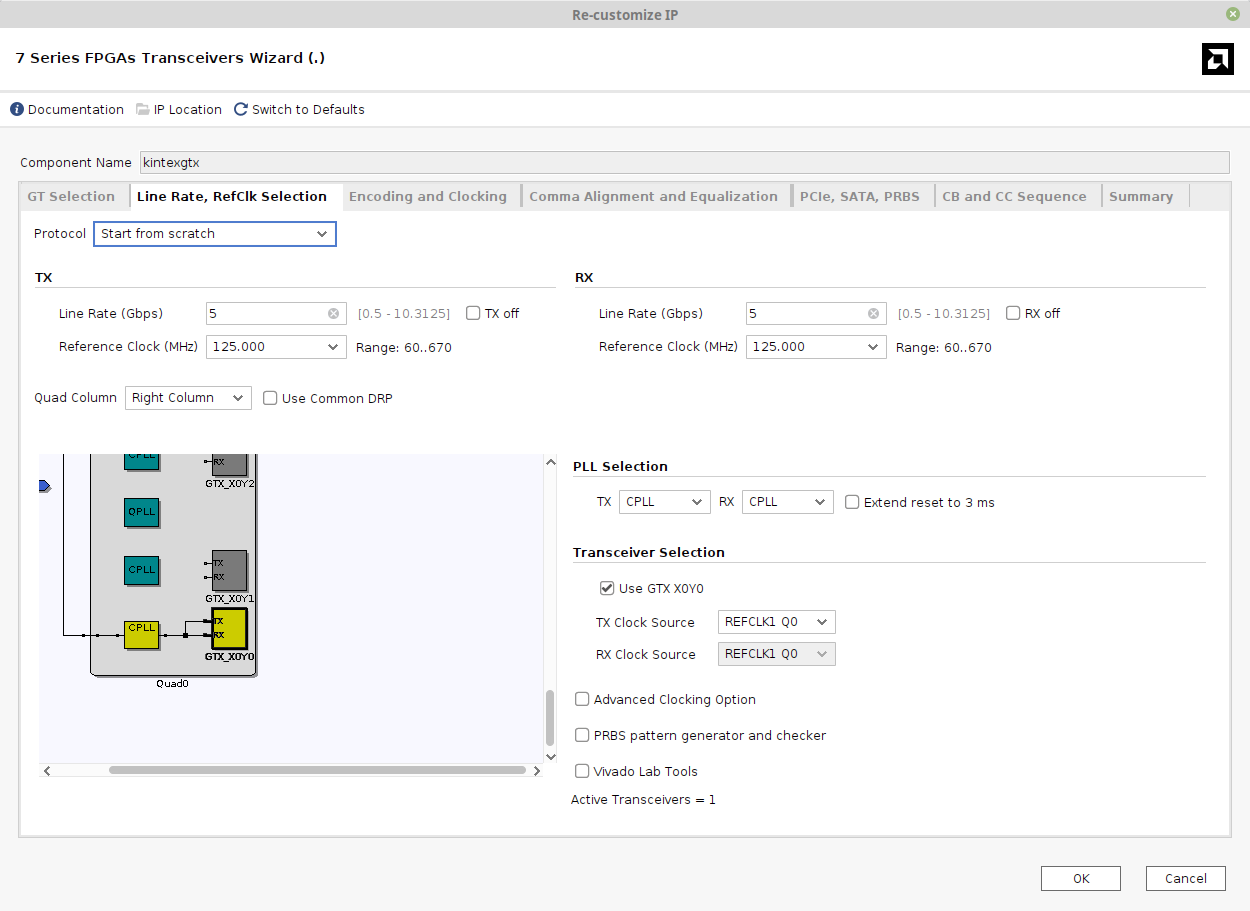Open the Protocol dropdown
Screen dimensions: 1250x911
click(322, 233)
